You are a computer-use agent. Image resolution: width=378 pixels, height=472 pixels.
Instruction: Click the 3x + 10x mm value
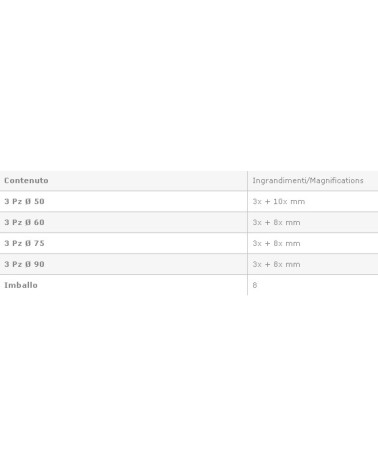(x=279, y=201)
